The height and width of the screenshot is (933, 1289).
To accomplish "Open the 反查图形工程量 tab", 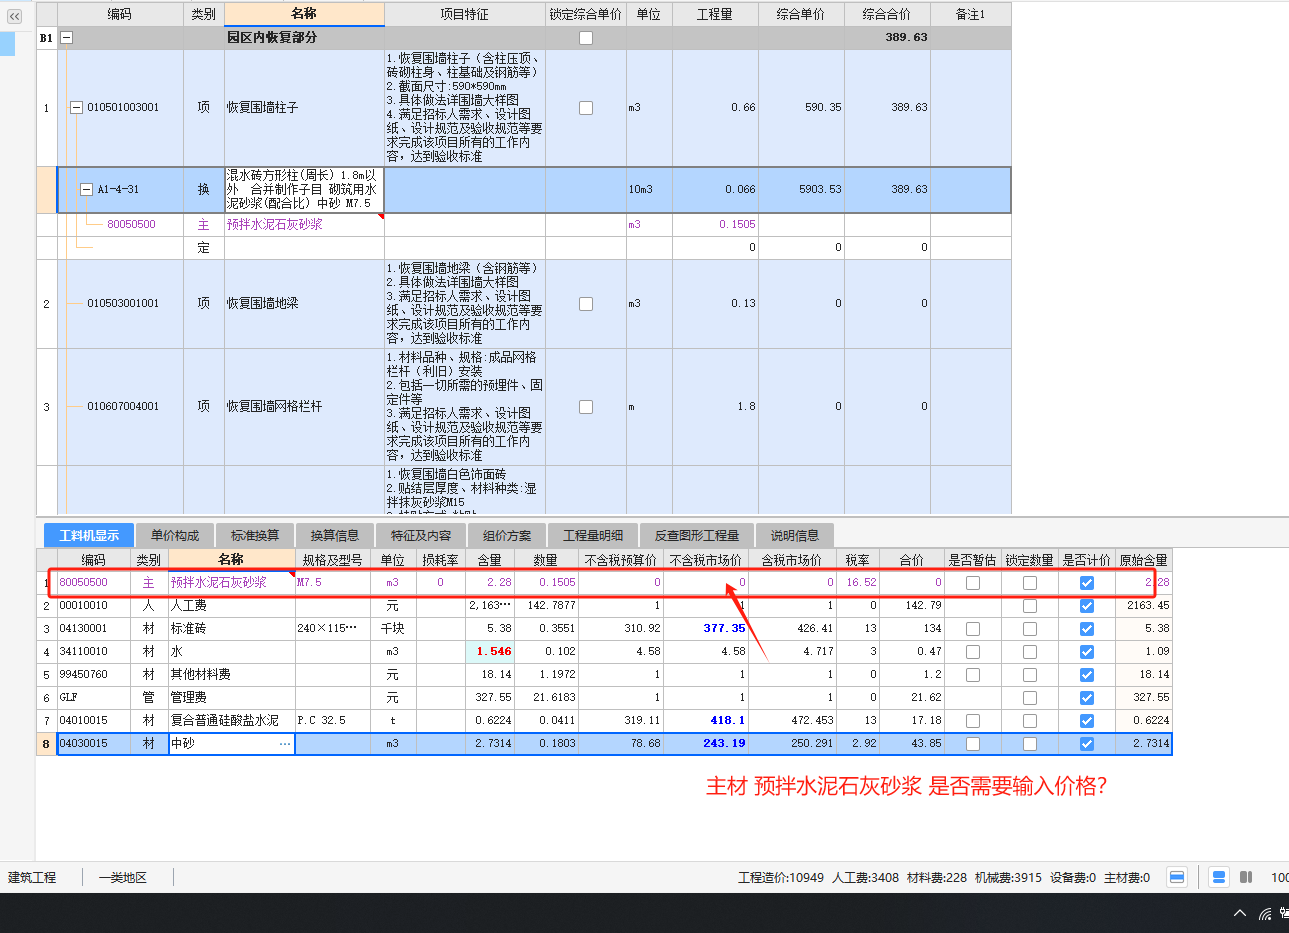I will pos(697,535).
